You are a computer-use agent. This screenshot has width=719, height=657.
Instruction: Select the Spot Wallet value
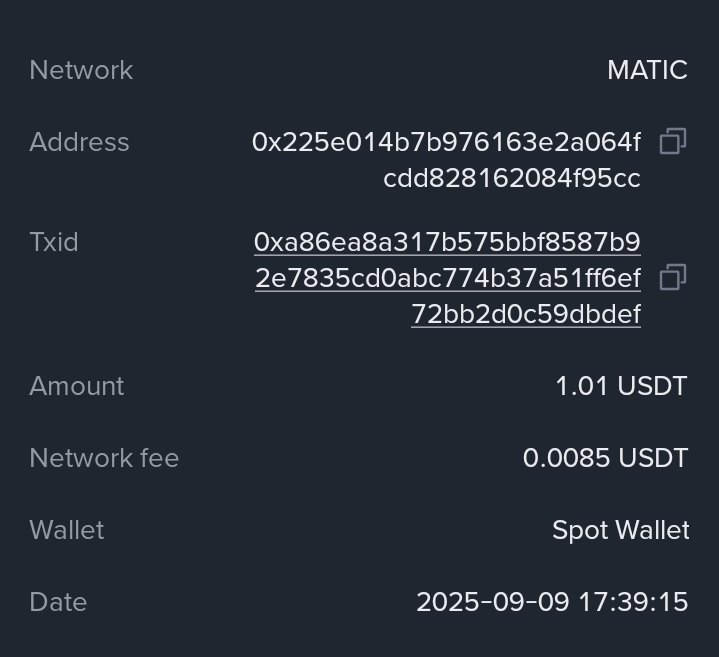coord(620,530)
